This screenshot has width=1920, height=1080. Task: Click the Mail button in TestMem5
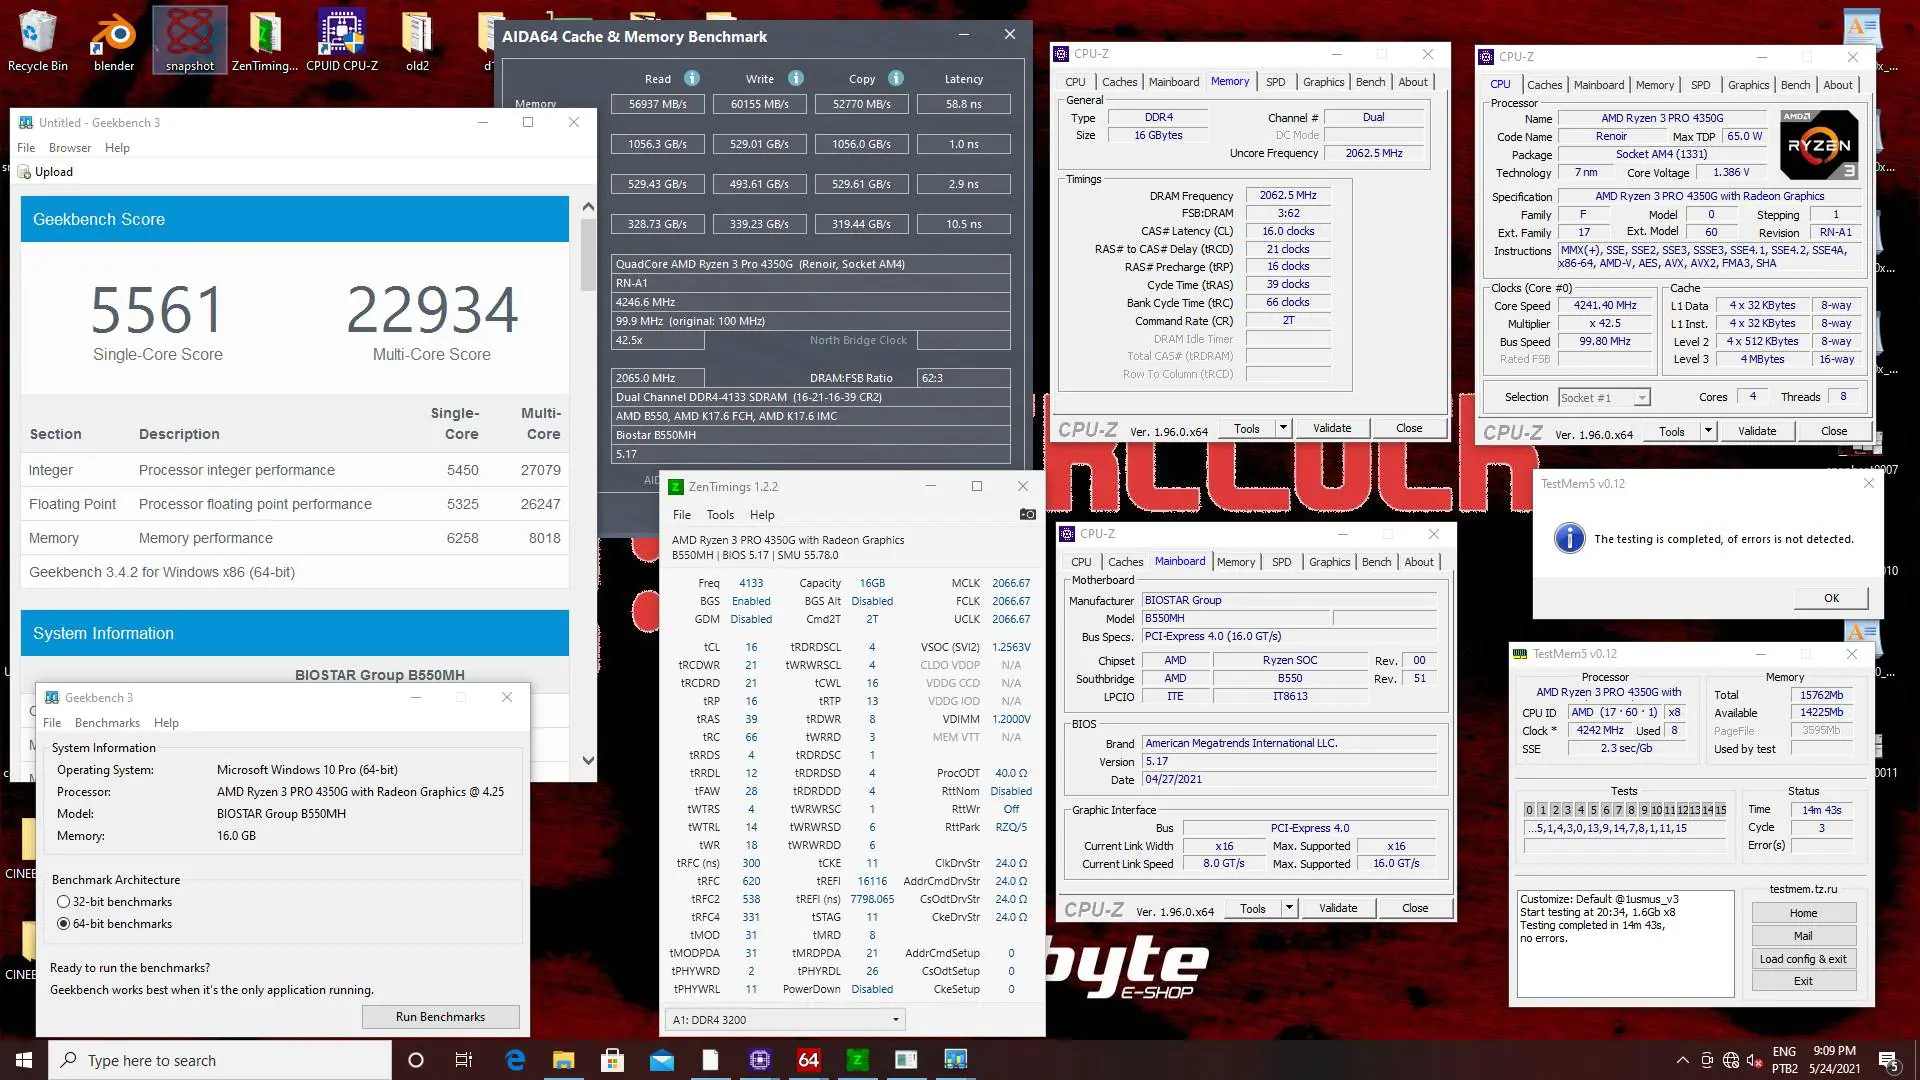click(x=1803, y=936)
